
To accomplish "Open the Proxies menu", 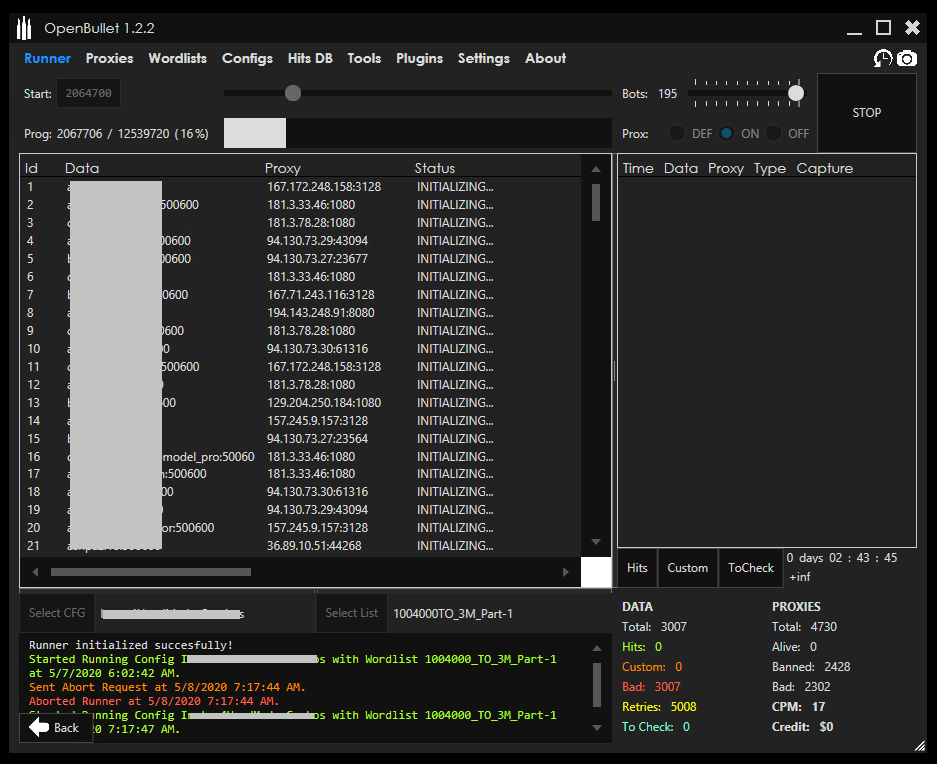I will click(x=109, y=59).
